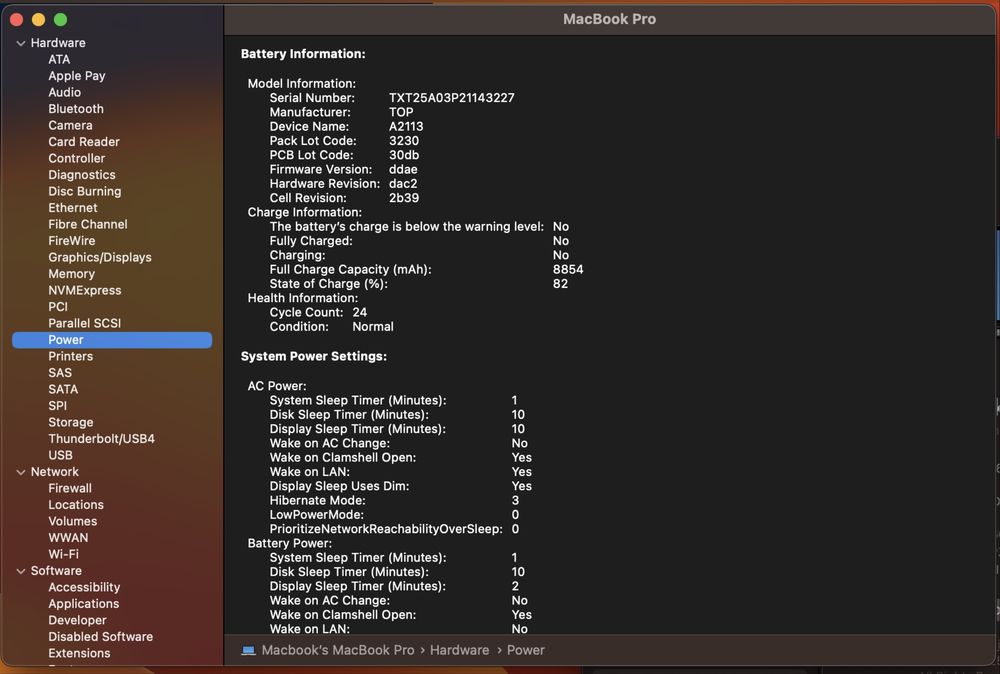1000x674 pixels.
Task: Select Diagnostics in the sidebar
Action: click(x=82, y=175)
